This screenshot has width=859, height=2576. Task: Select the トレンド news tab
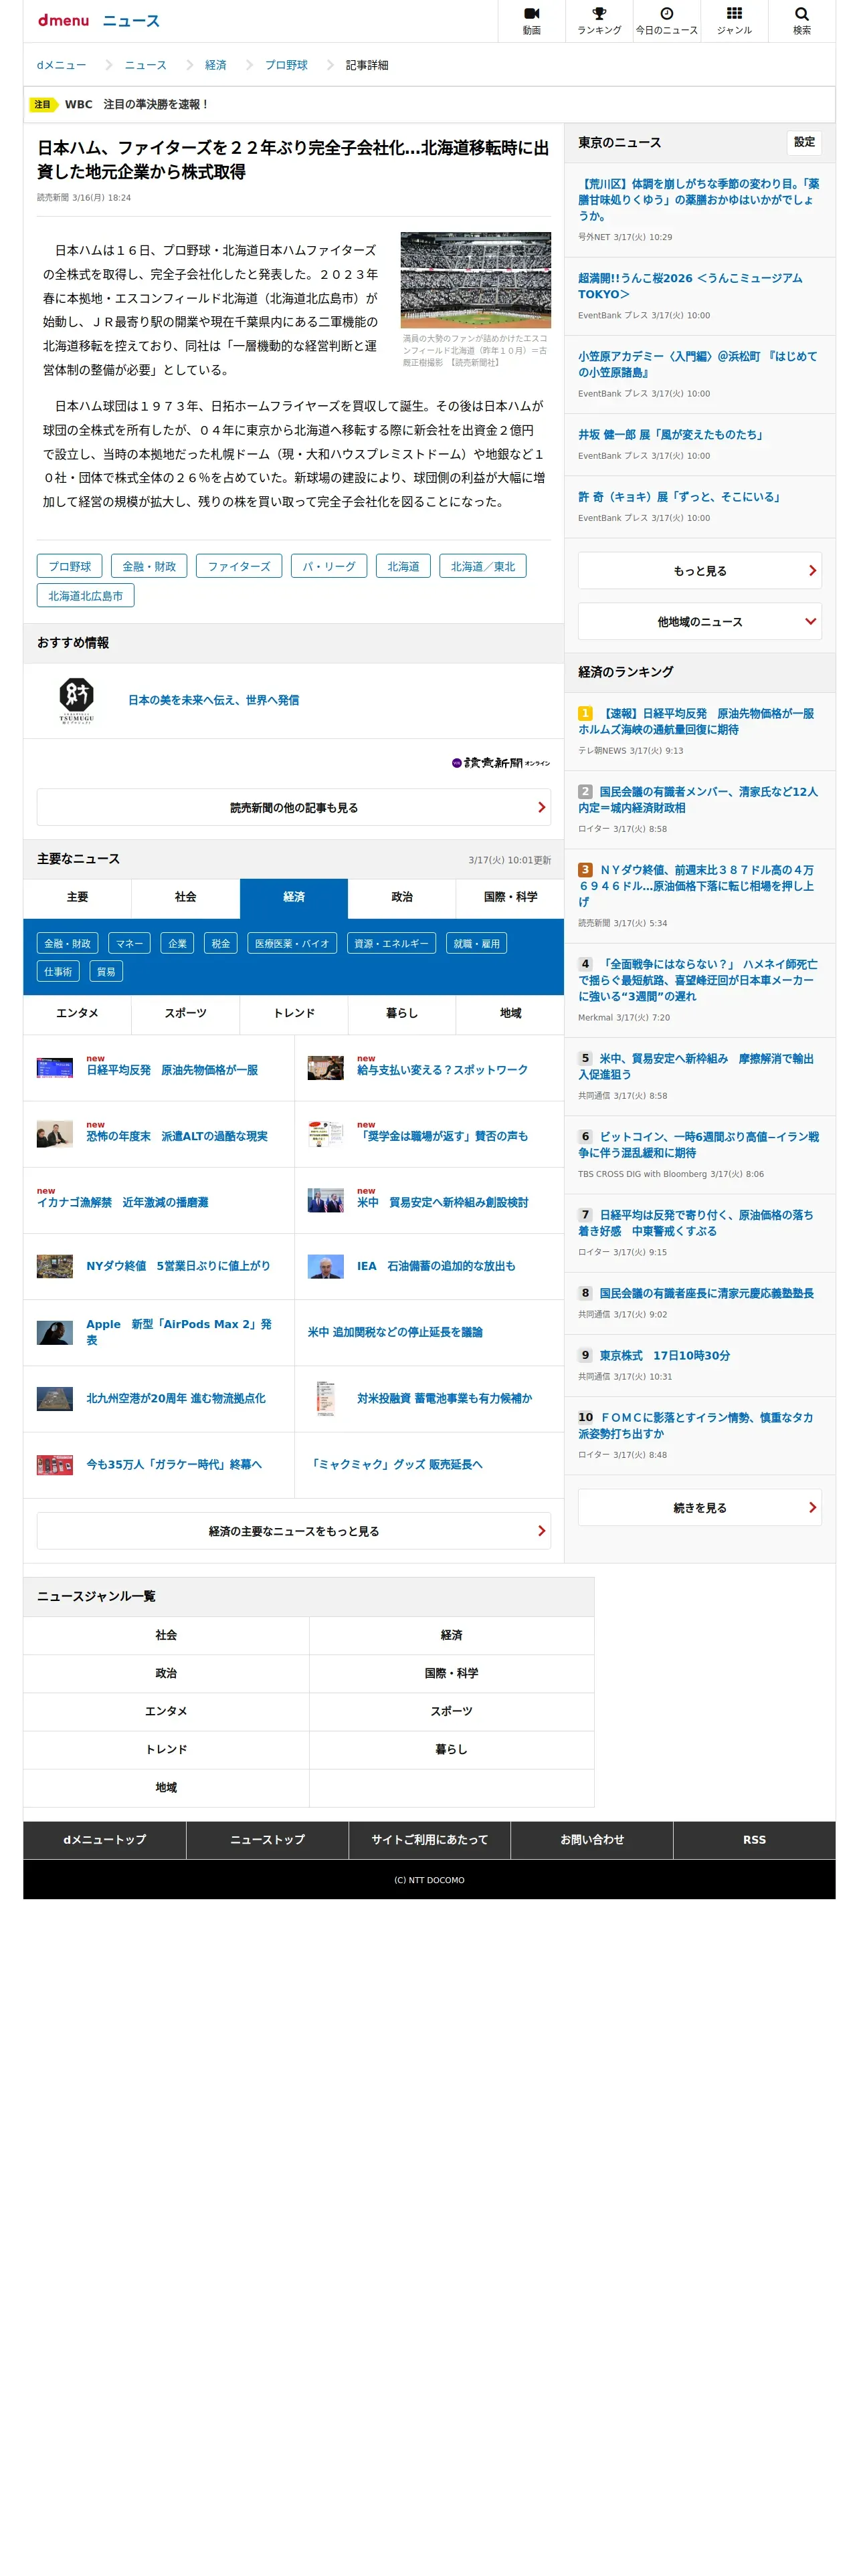click(x=294, y=1014)
